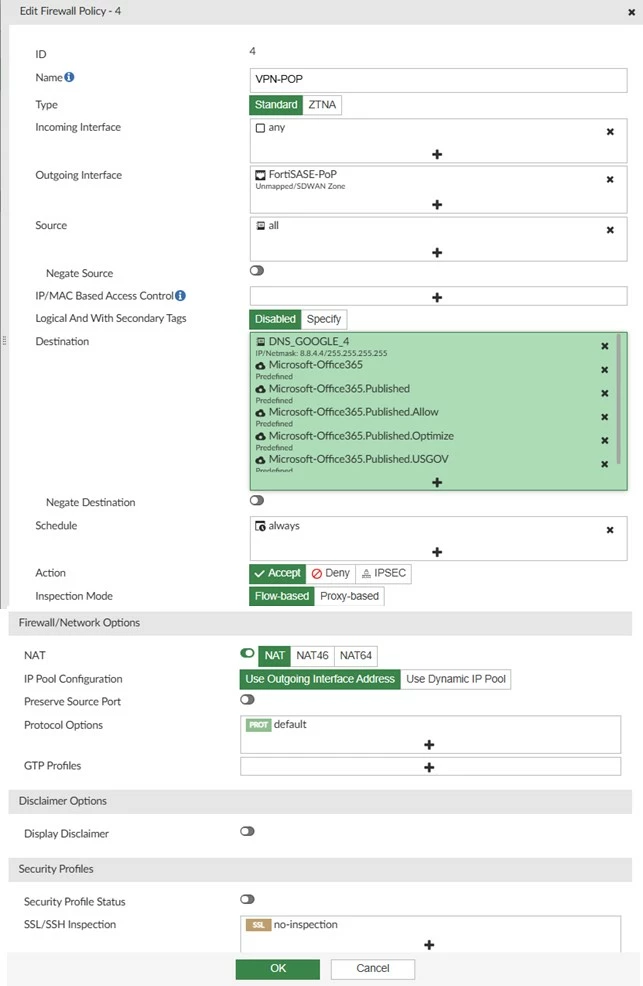The height and width of the screenshot is (986, 643).
Task: Click the Name field containing VPN-POP
Action: pyautogui.click(x=438, y=80)
